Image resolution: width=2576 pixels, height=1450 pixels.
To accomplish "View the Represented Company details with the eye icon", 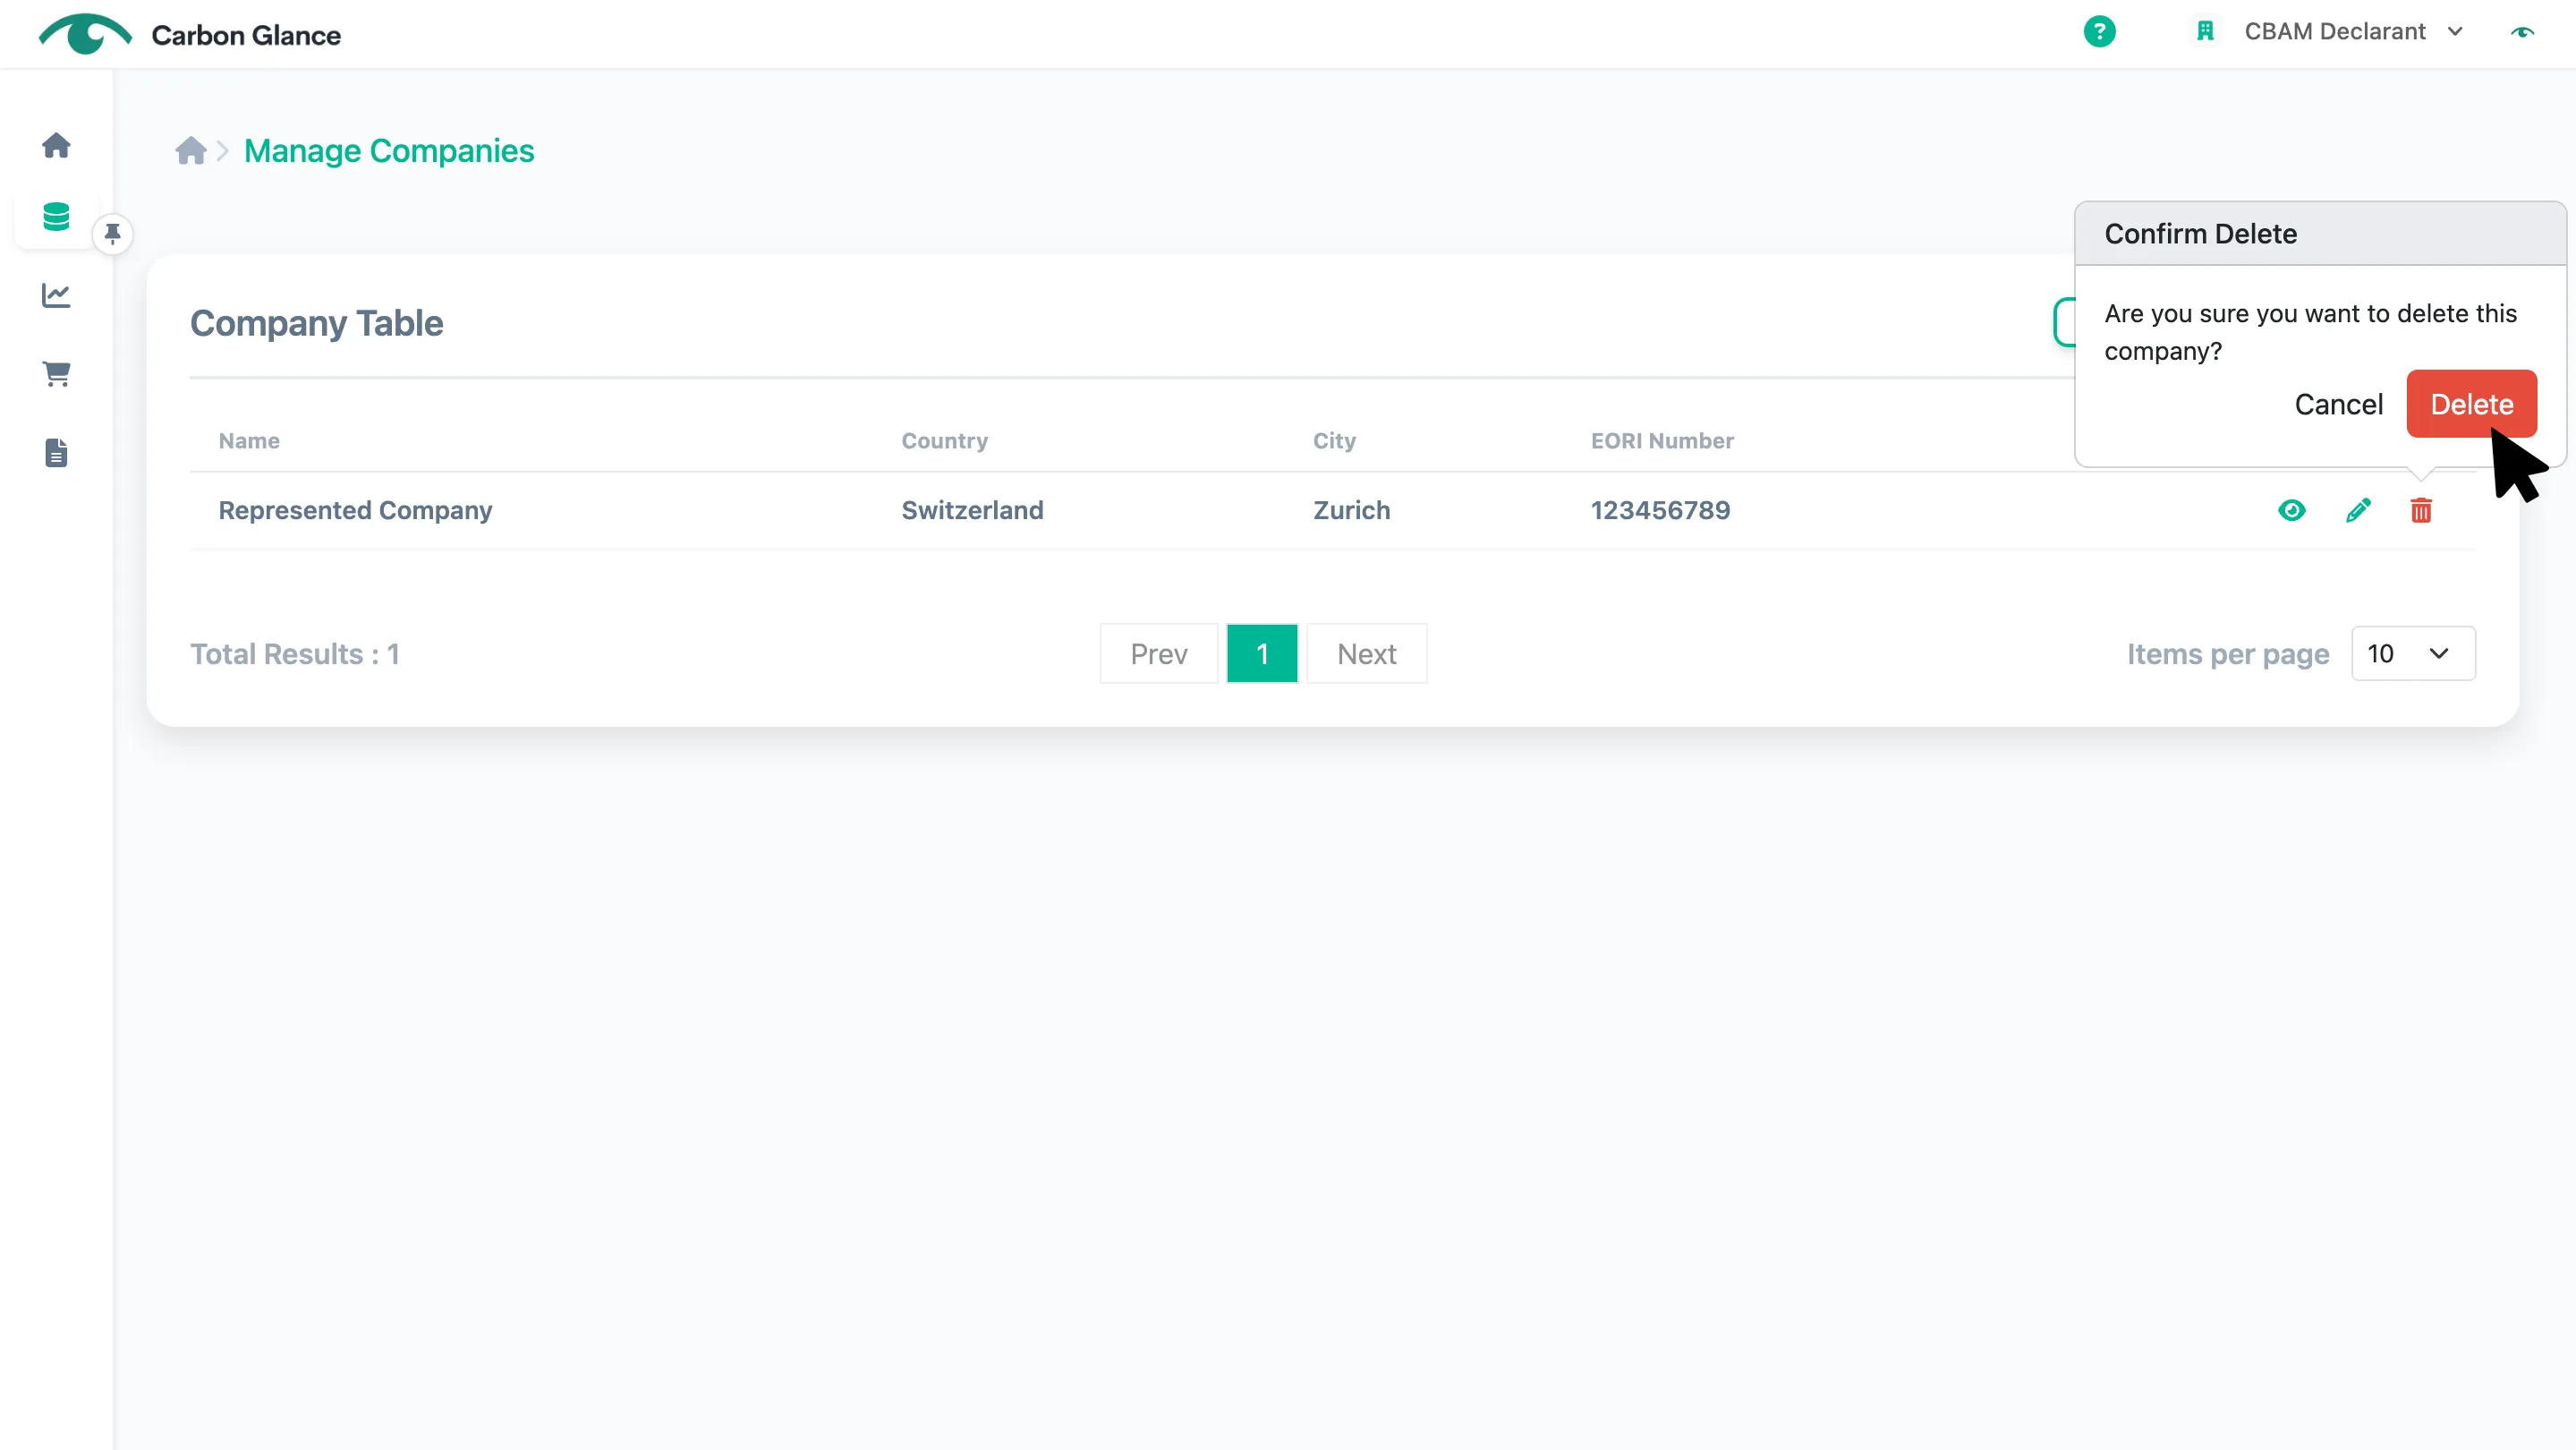I will 2291,511.
